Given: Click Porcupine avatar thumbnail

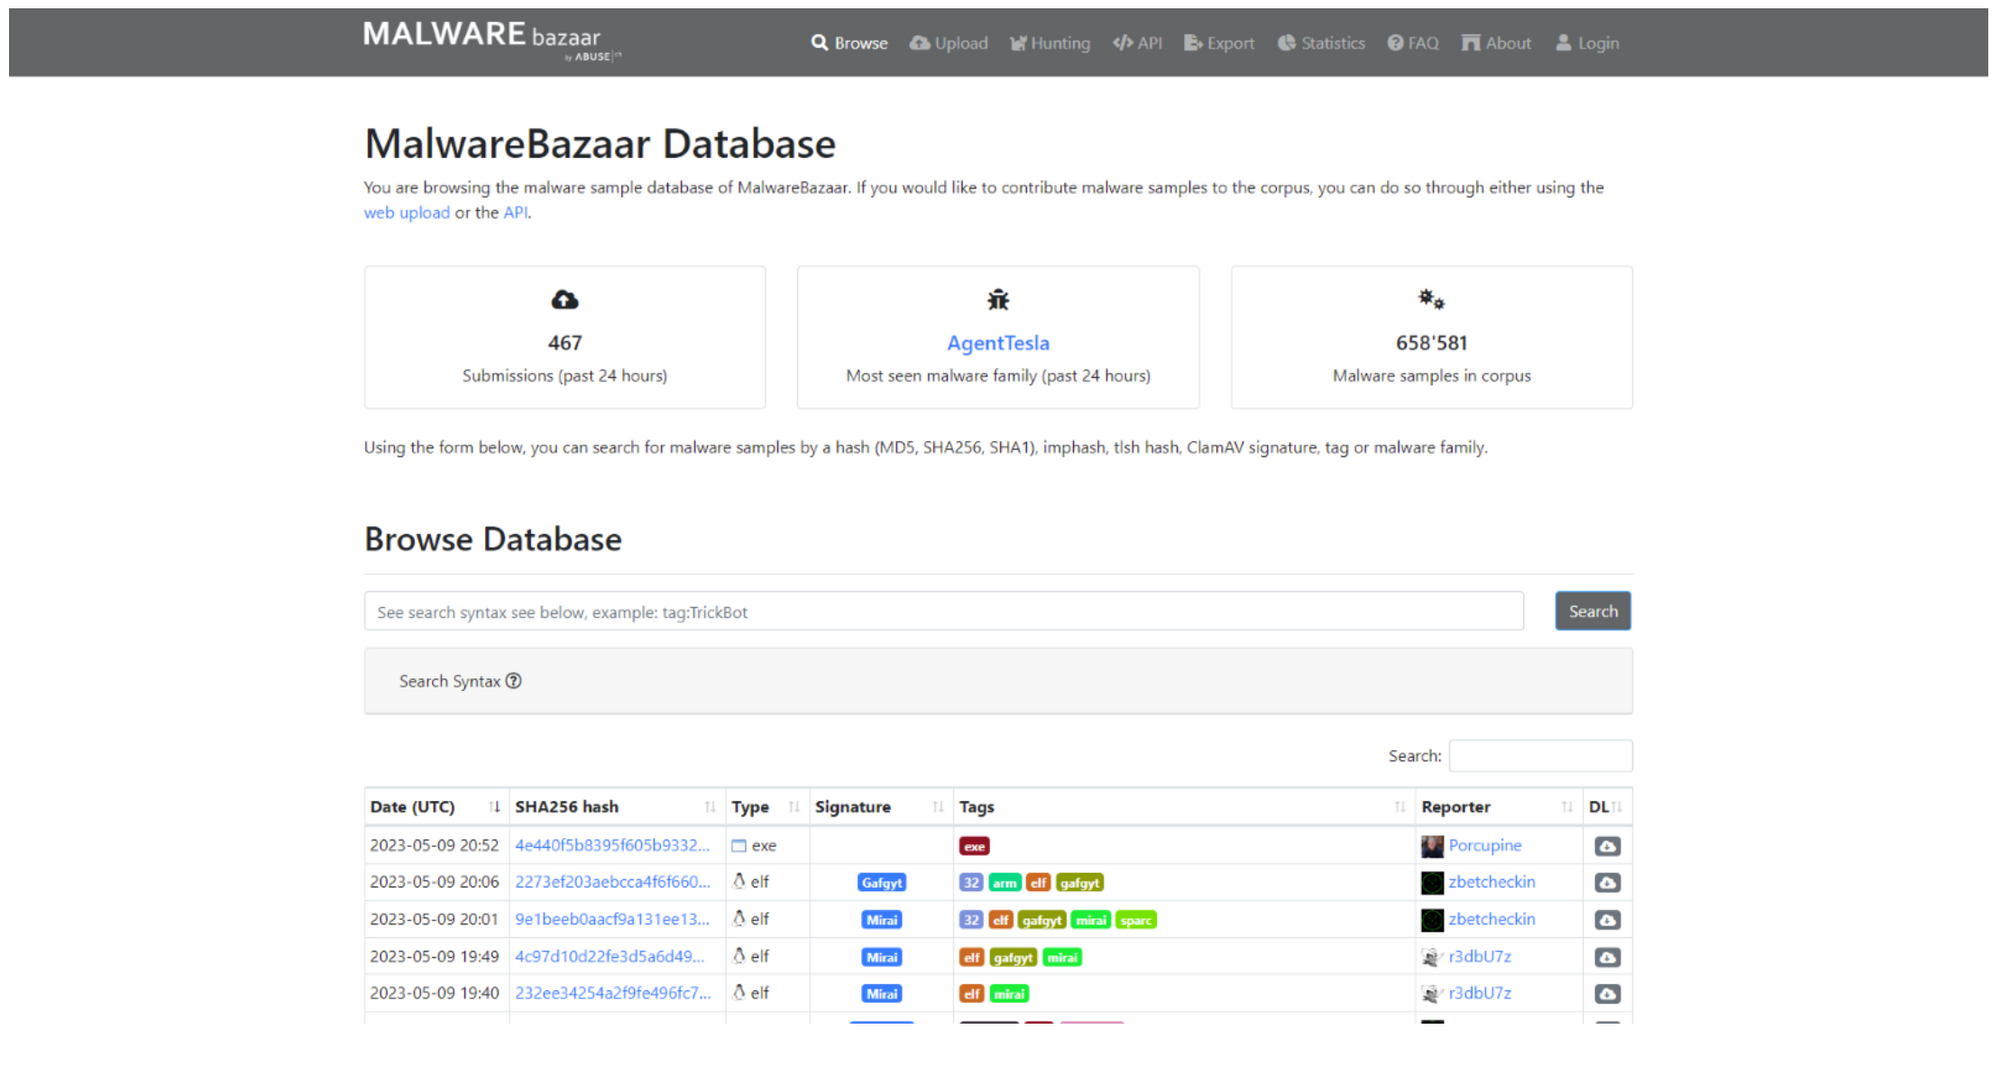Looking at the screenshot, I should click(x=1432, y=846).
